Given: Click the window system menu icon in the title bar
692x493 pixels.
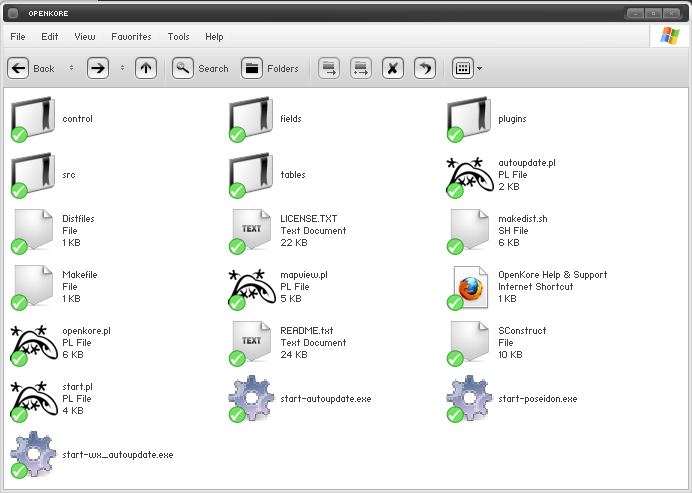Looking at the screenshot, I should [x=13, y=13].
